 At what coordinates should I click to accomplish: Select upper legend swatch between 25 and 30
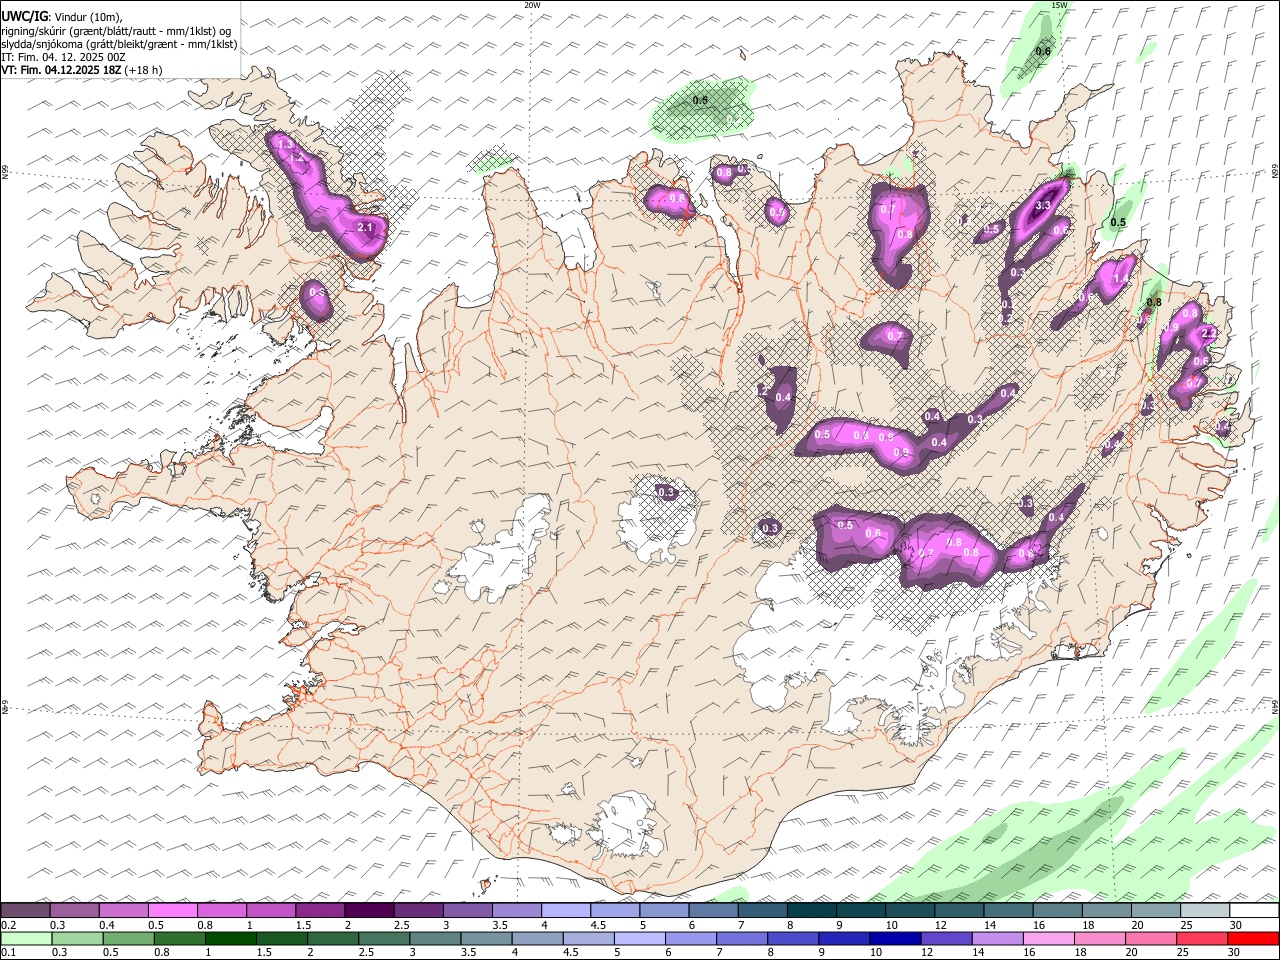point(1204,911)
